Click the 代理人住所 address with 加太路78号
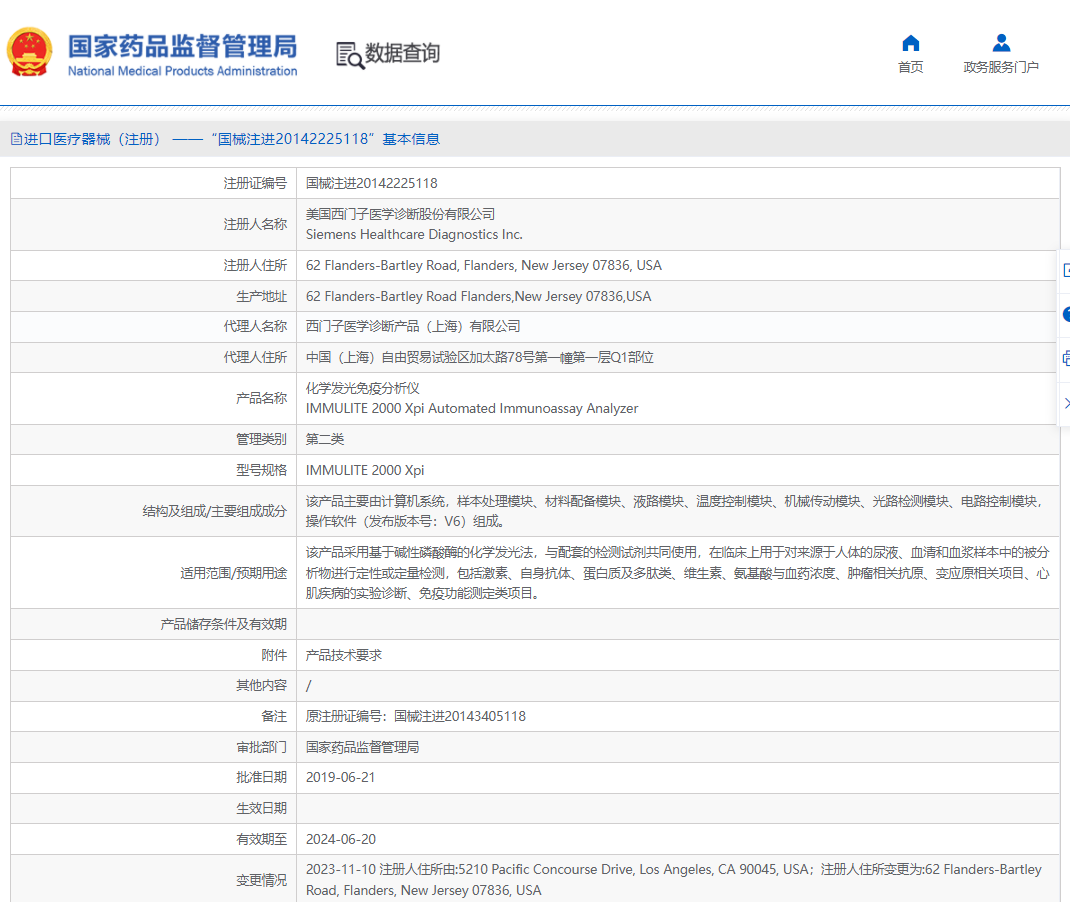Screen dimensions: 1070x902 pyautogui.click(x=480, y=358)
